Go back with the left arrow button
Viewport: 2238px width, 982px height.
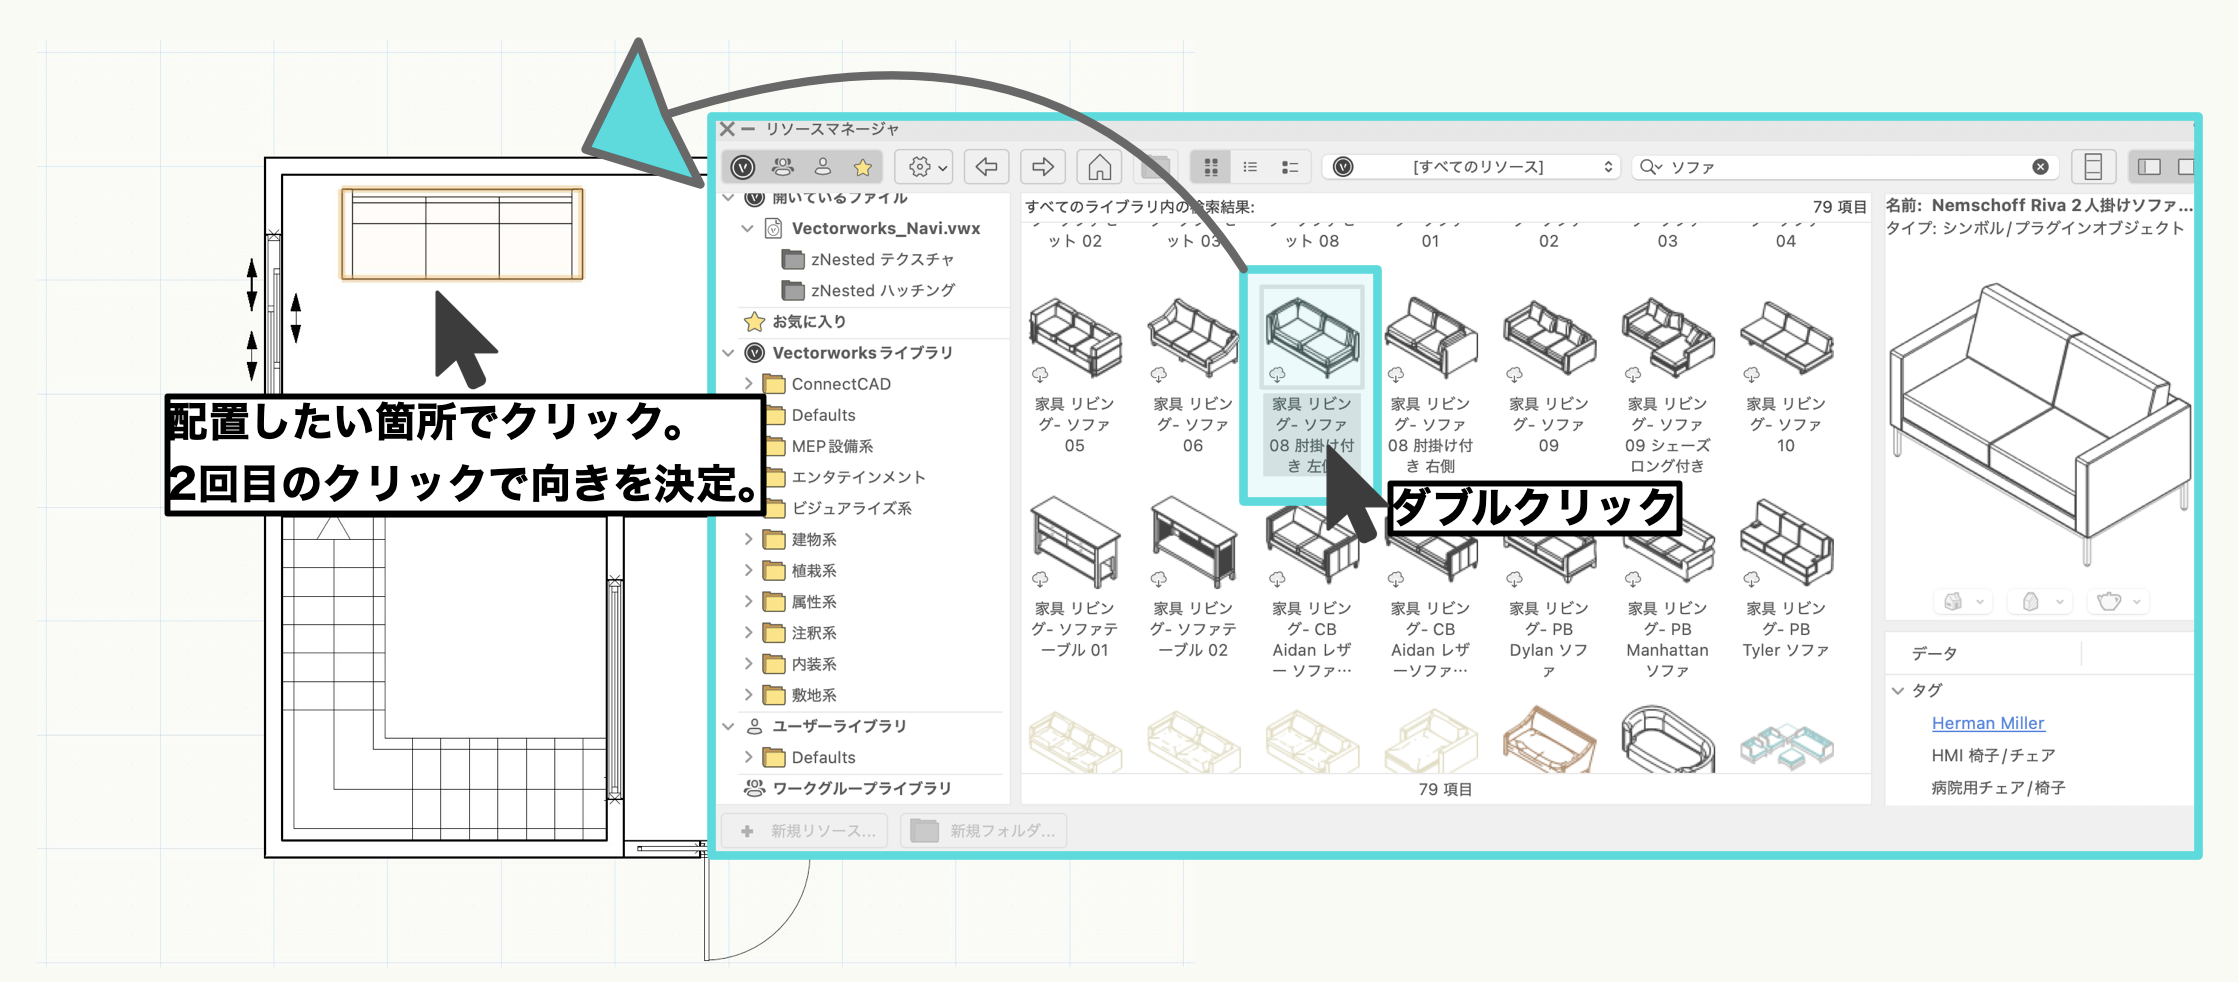[987, 167]
